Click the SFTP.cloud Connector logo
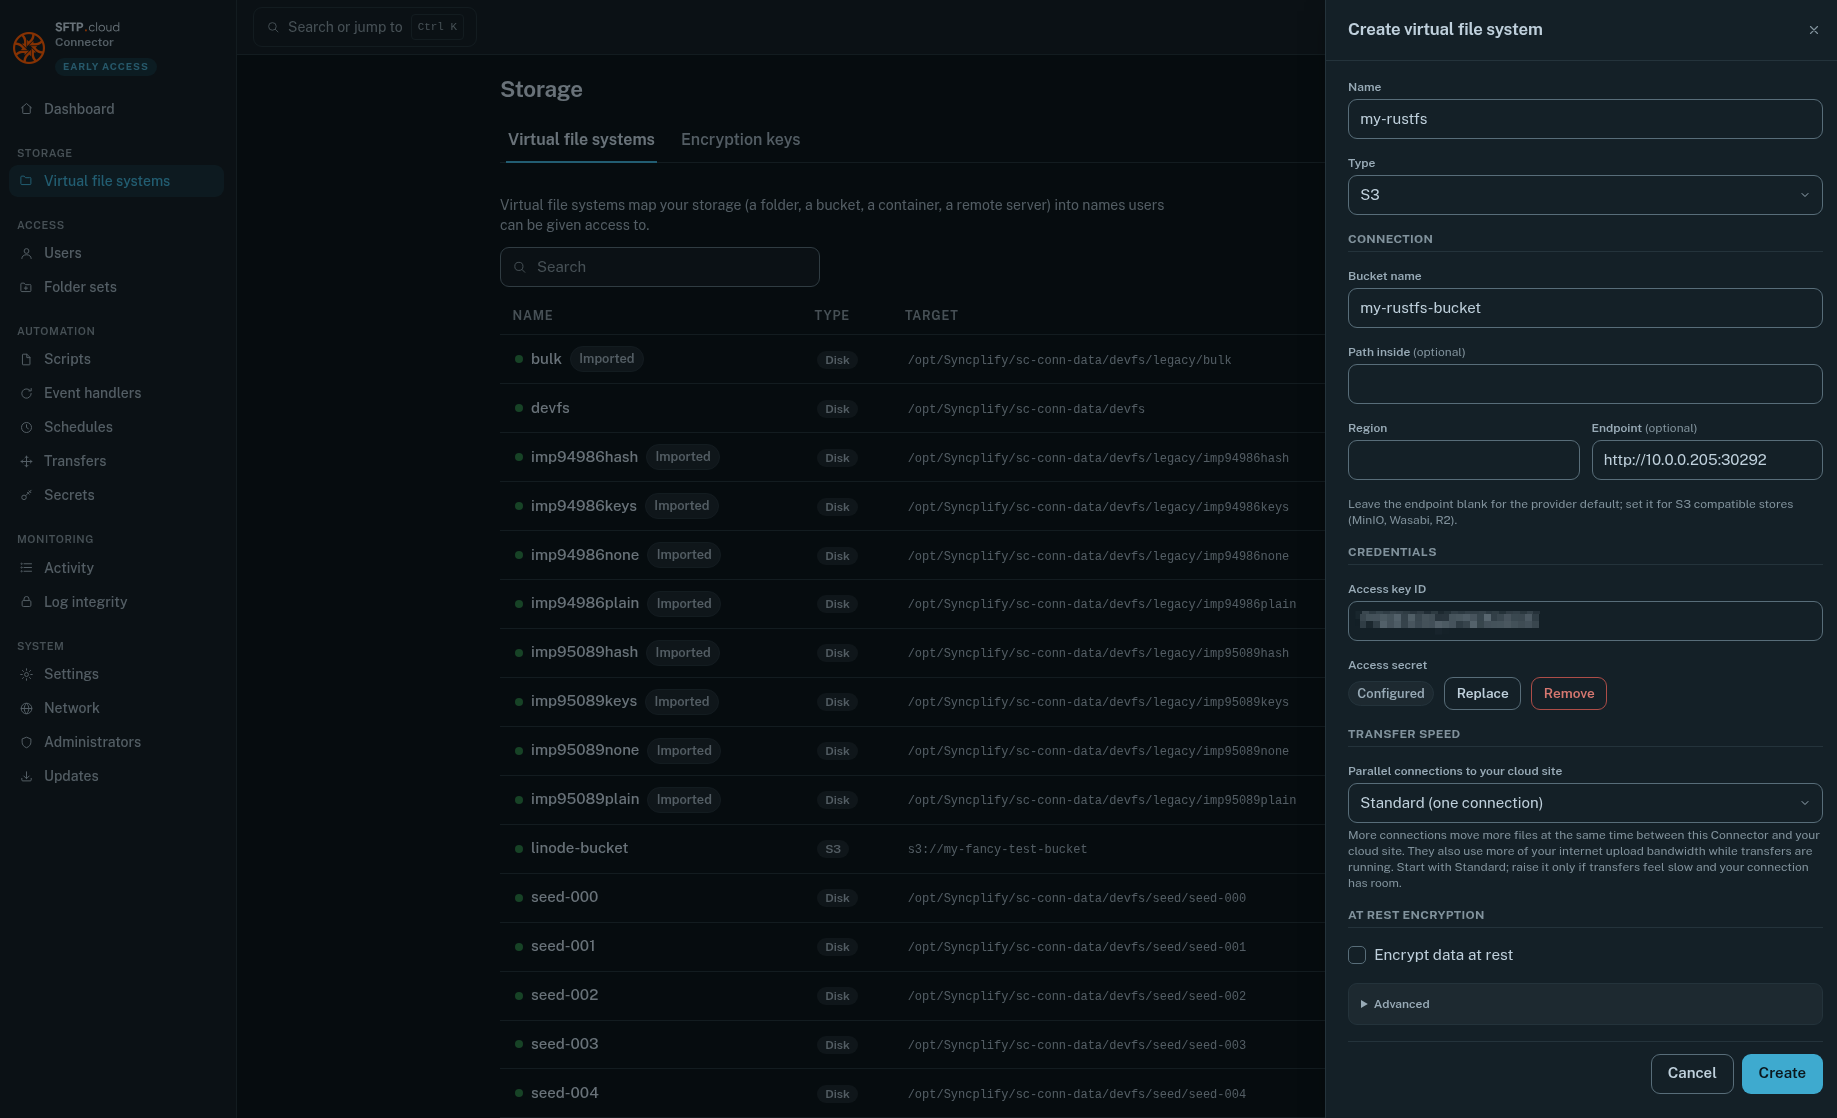Viewport: 1837px width, 1118px height. click(28, 47)
